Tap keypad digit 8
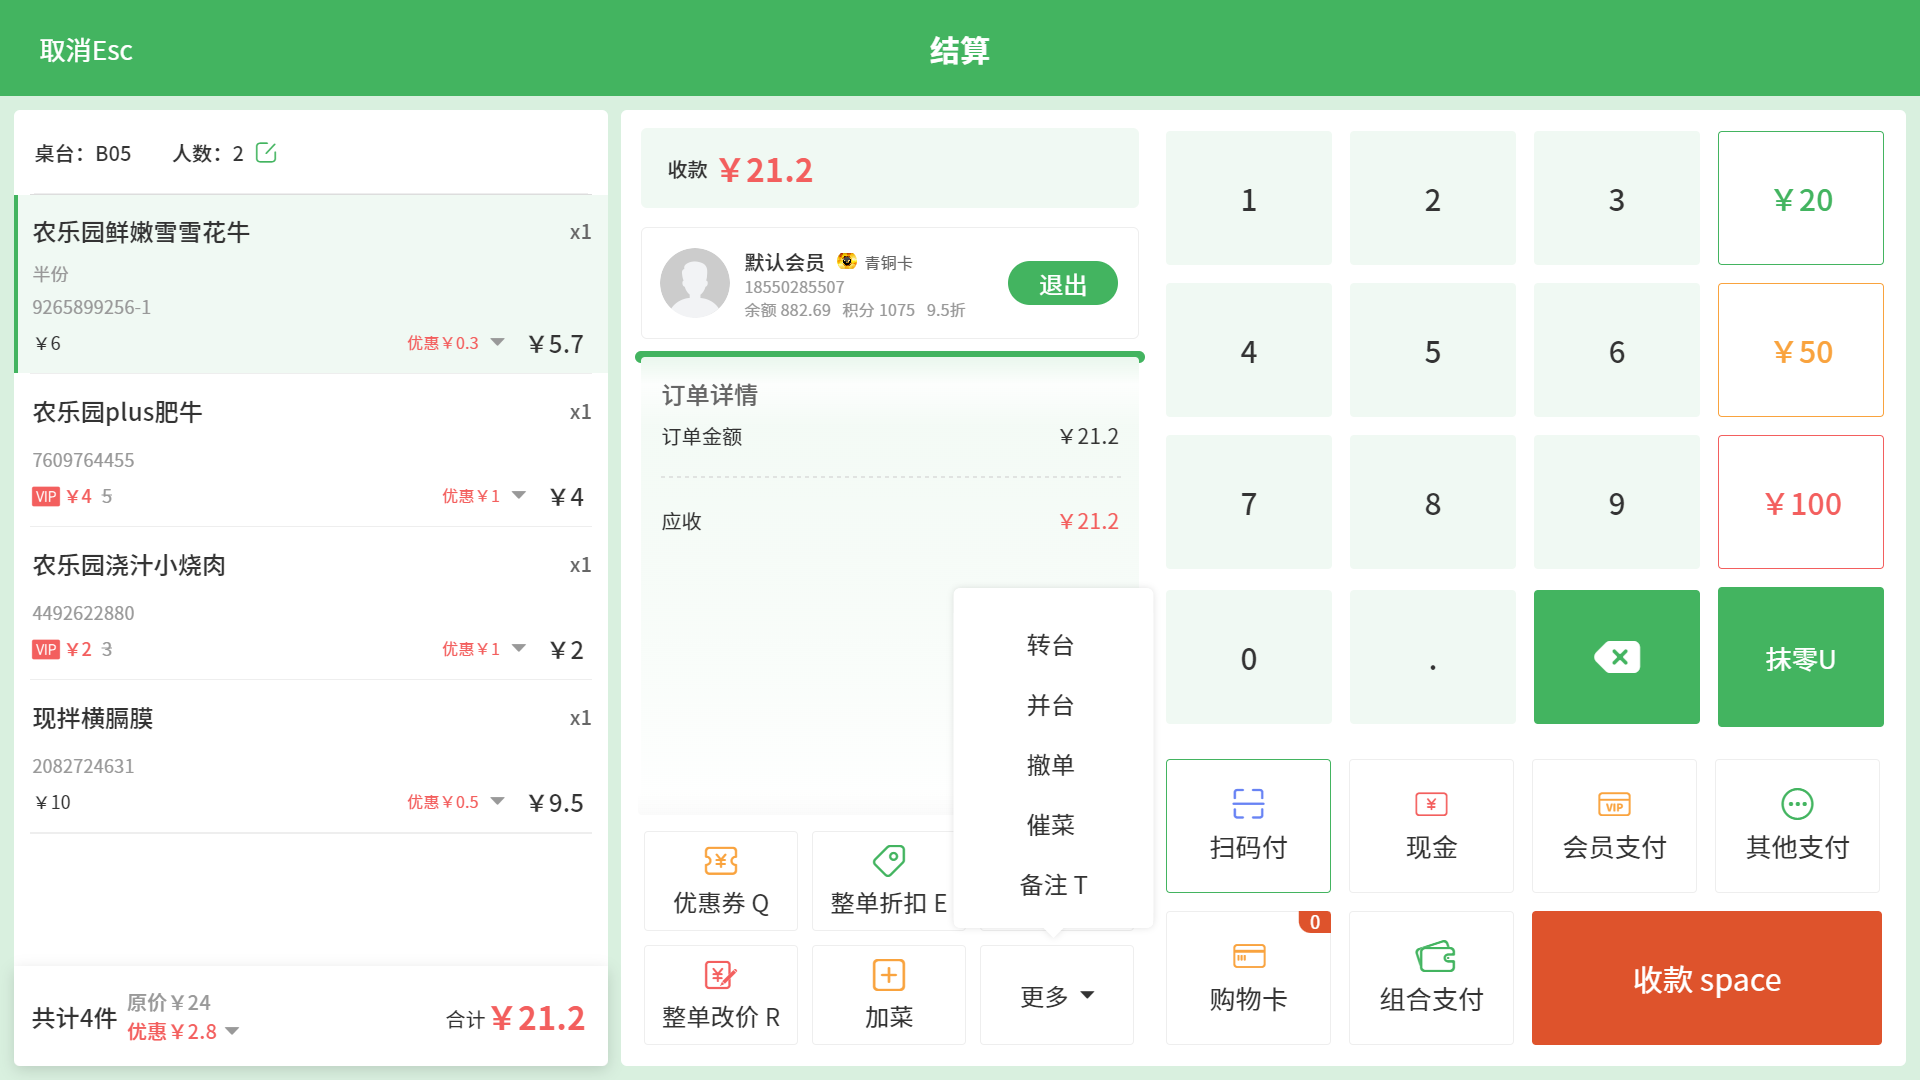 (x=1432, y=502)
